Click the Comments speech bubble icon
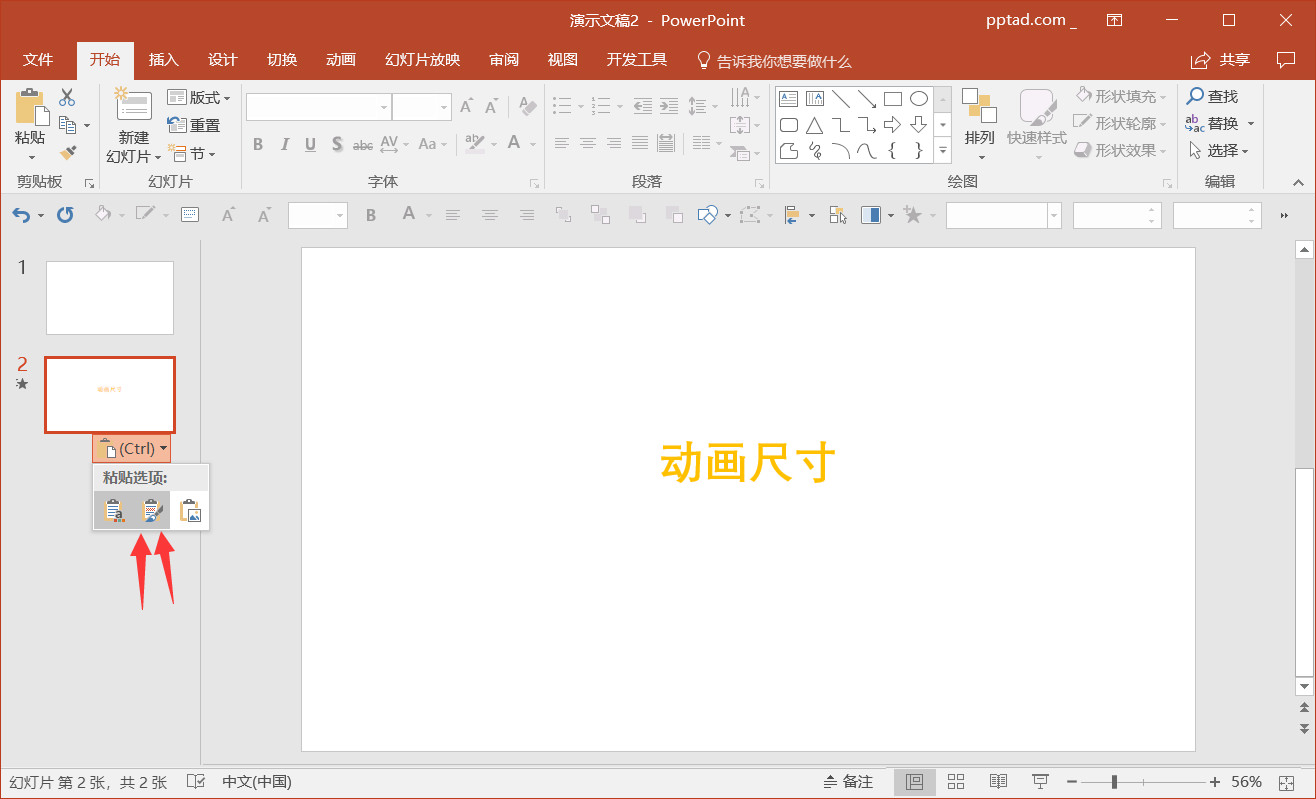This screenshot has height=799, width=1316. point(1286,60)
